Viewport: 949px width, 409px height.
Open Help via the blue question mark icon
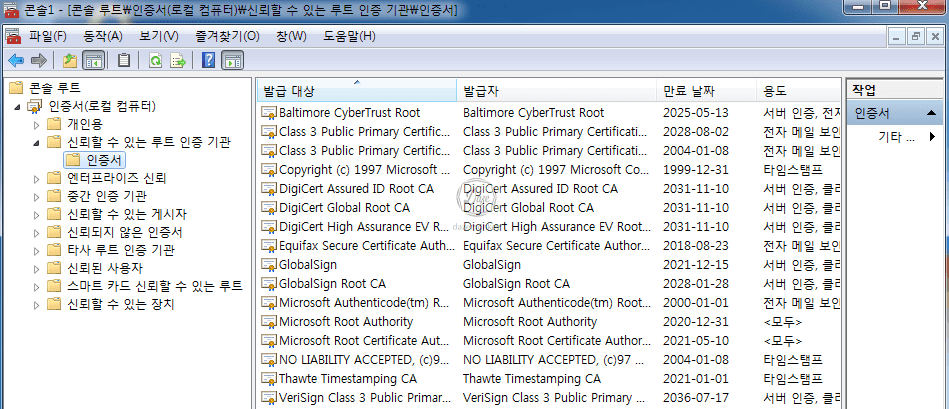point(209,61)
